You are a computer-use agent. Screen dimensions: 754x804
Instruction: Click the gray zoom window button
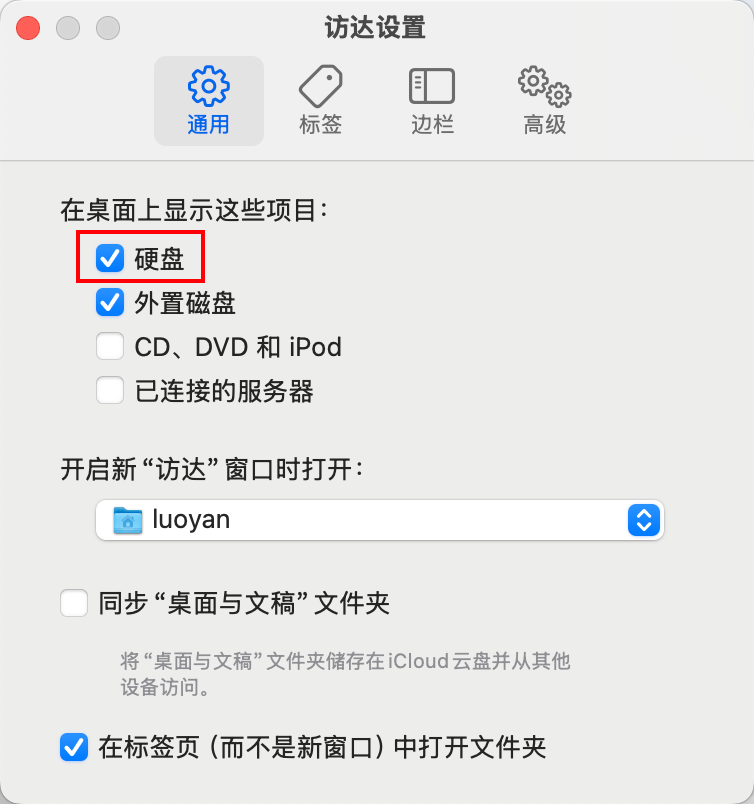point(108,28)
